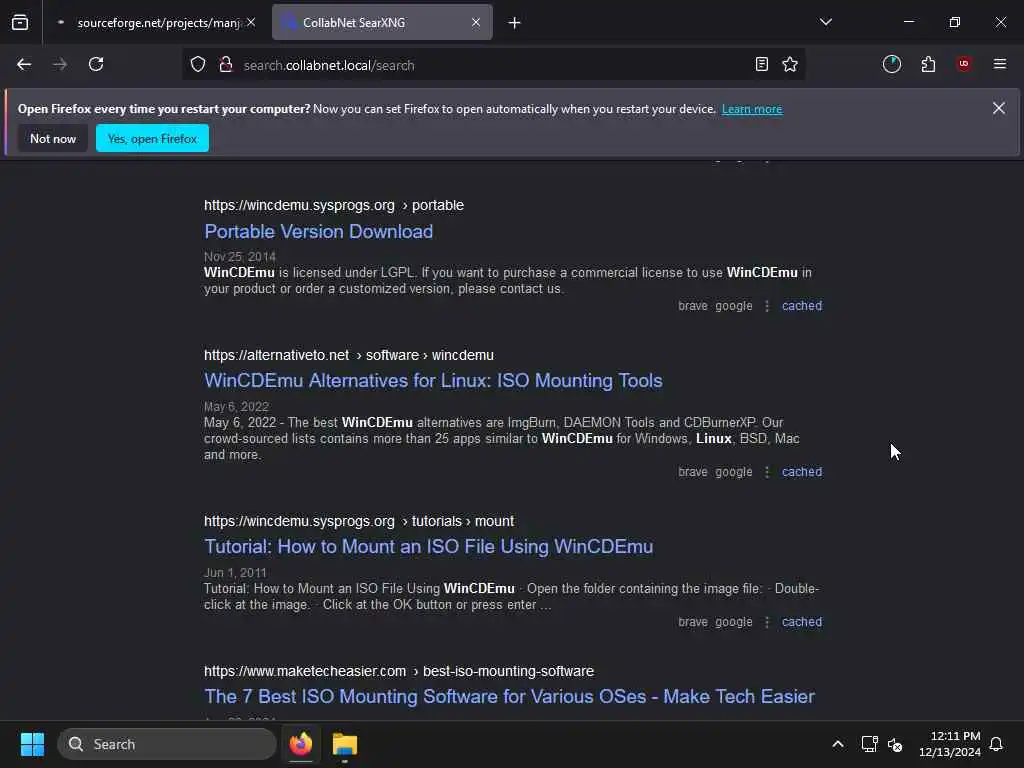Close the Firefox startup notification bar
The height and width of the screenshot is (768, 1024).
click(999, 108)
